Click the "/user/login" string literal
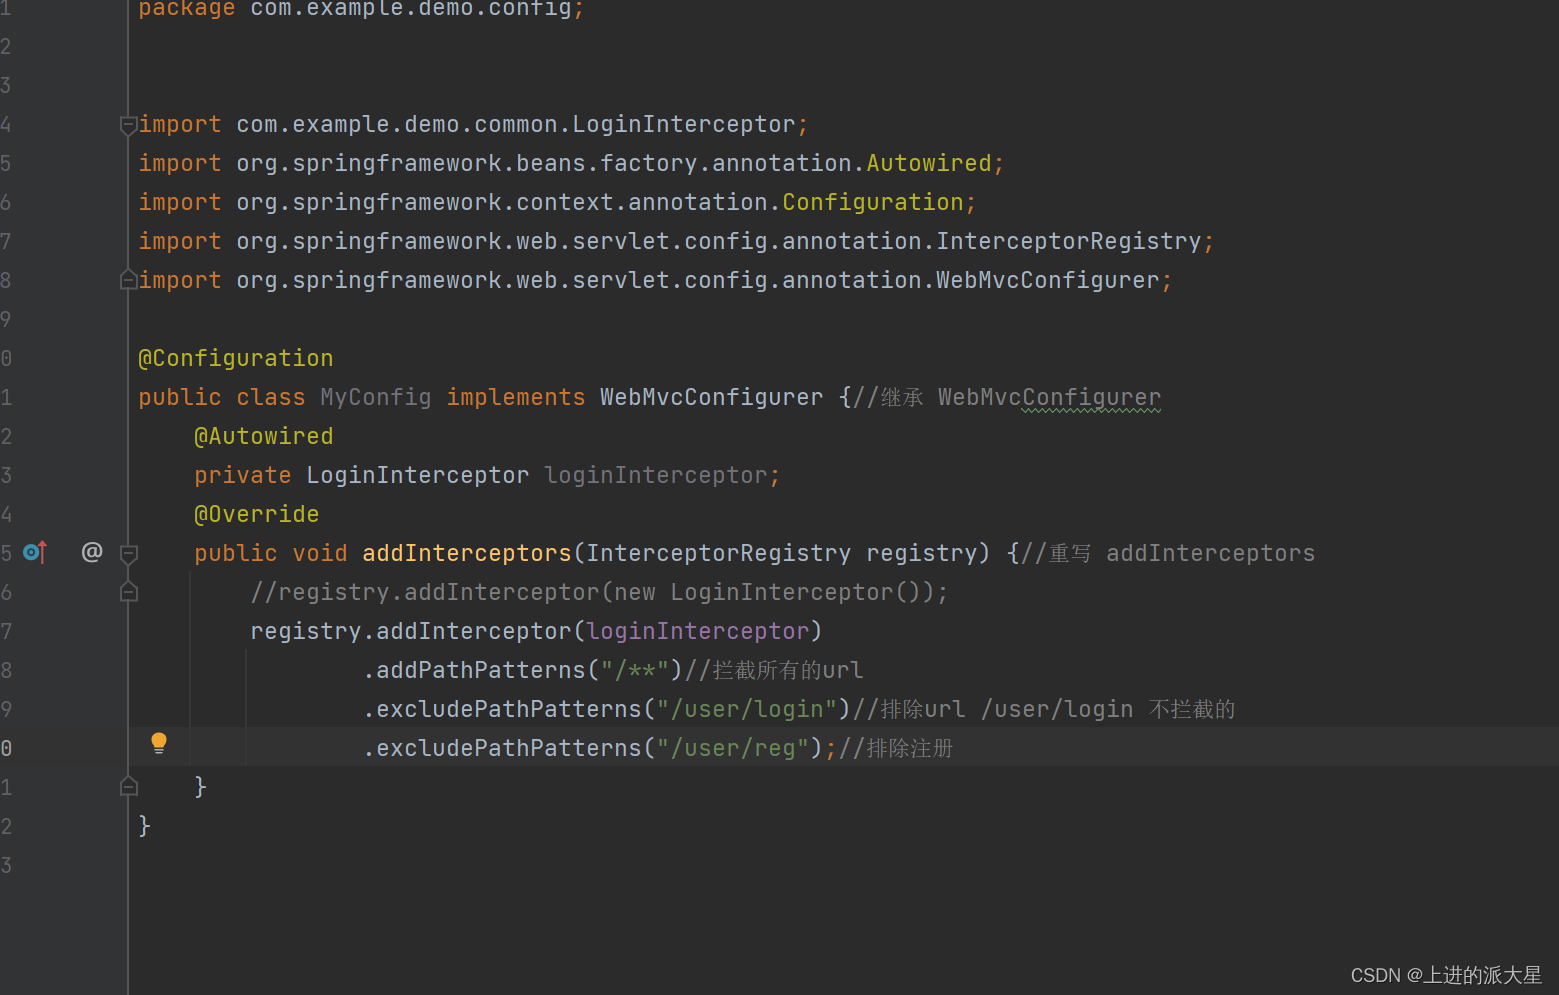The height and width of the screenshot is (995, 1559). [x=747, y=709]
